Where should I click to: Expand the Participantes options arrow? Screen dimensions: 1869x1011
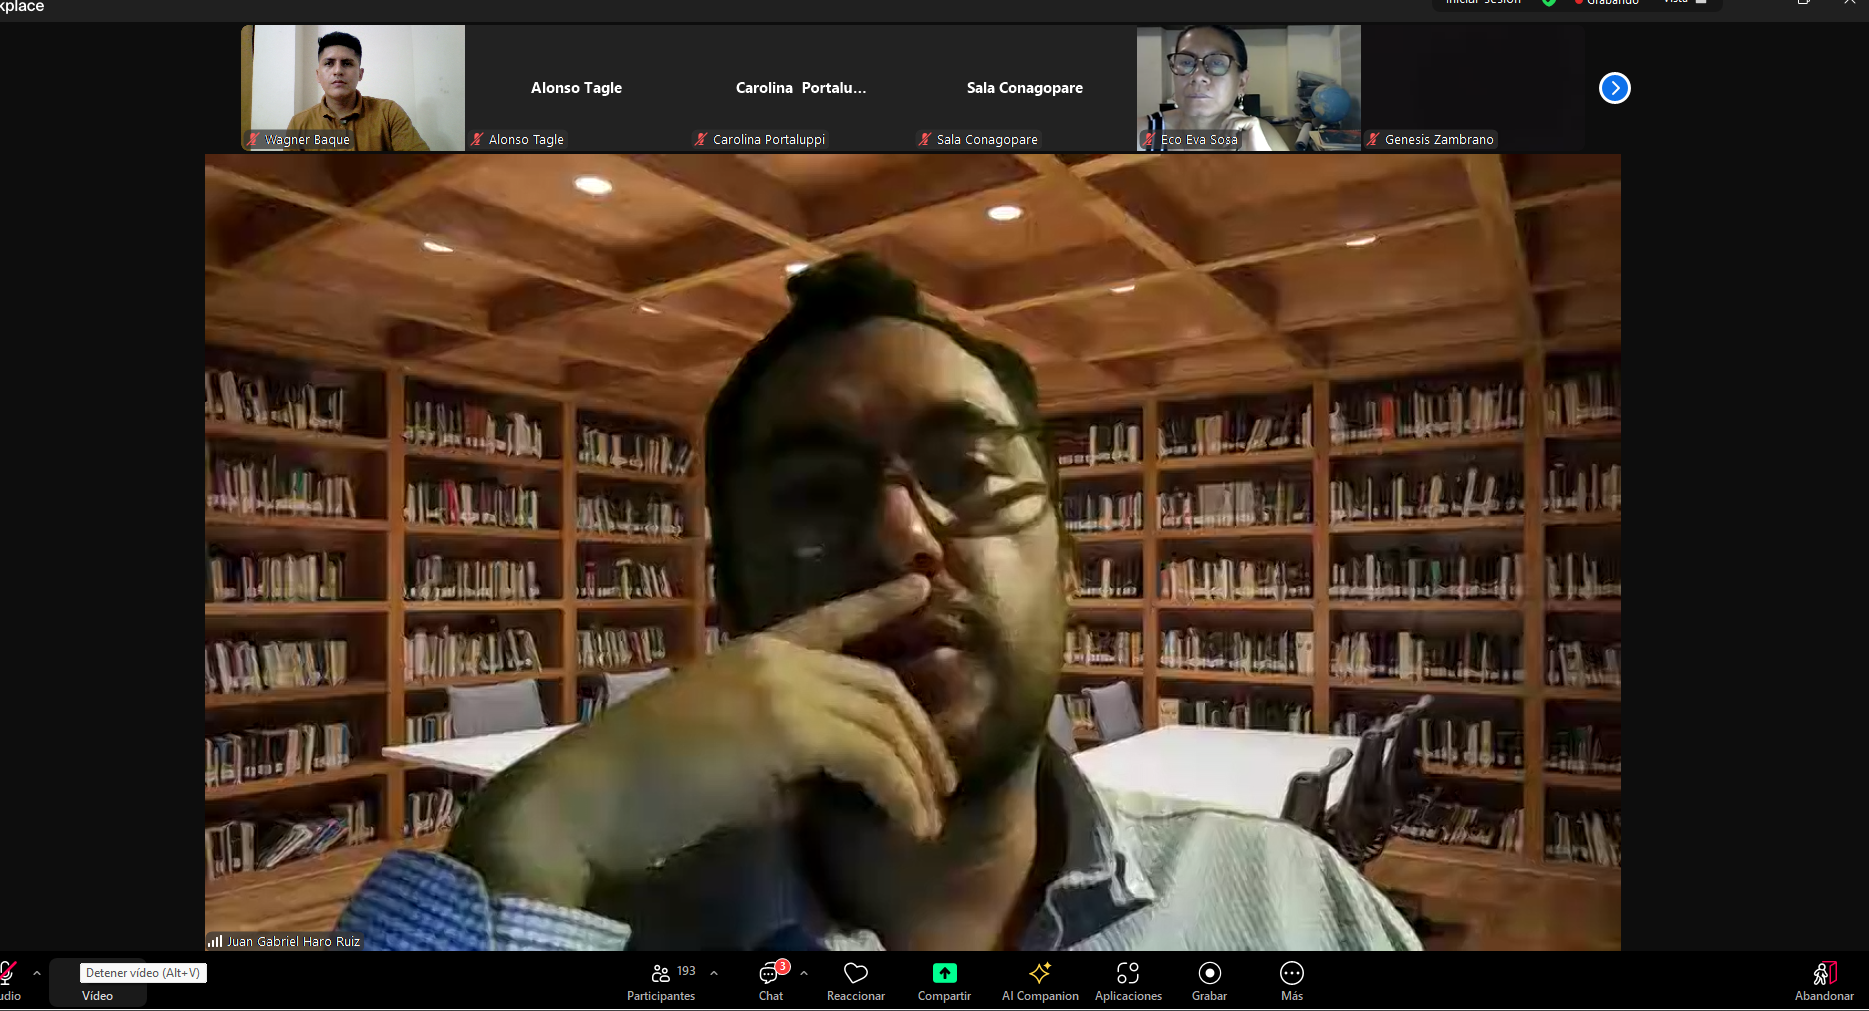[x=714, y=973]
